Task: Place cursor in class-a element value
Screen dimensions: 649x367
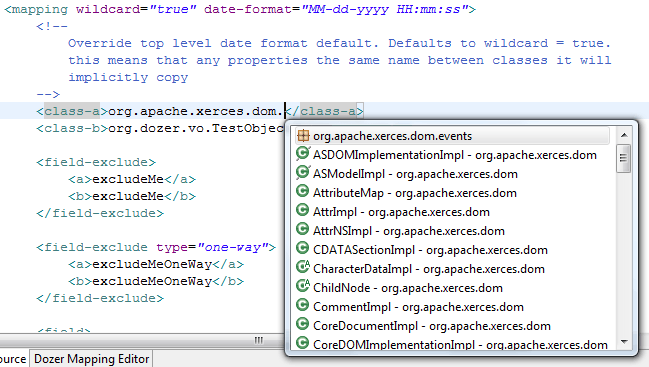Action: tap(196, 111)
